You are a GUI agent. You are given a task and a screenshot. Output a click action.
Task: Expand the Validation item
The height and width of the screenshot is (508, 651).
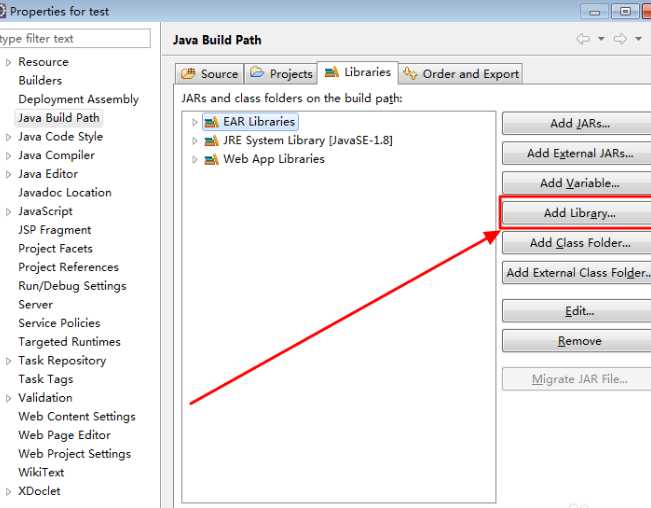tap(8, 398)
